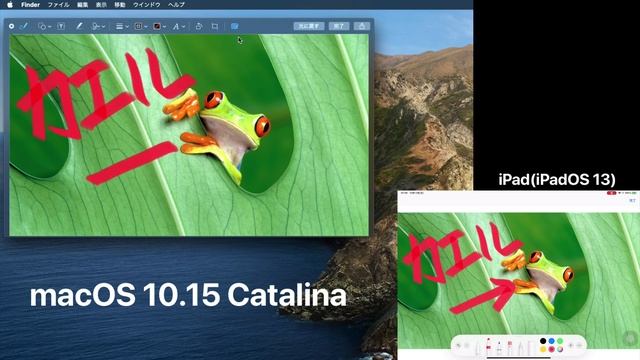Select the Text box tool
This screenshot has width=640, height=360.
(61, 26)
